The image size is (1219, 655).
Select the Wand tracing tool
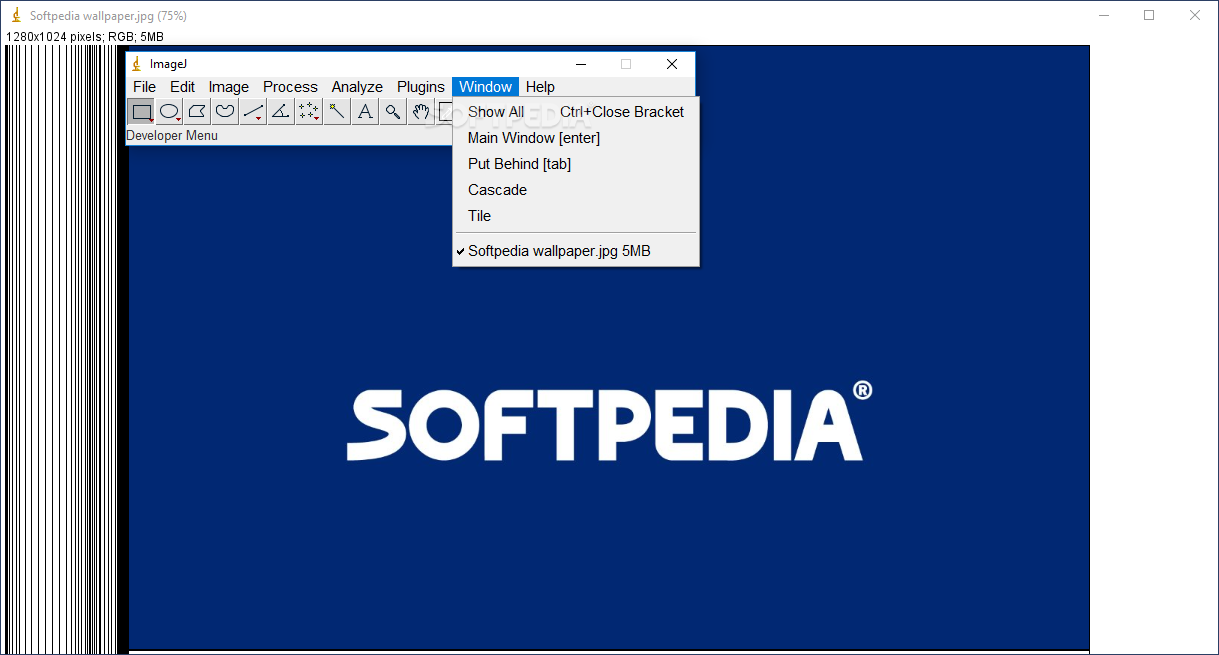pos(338,112)
